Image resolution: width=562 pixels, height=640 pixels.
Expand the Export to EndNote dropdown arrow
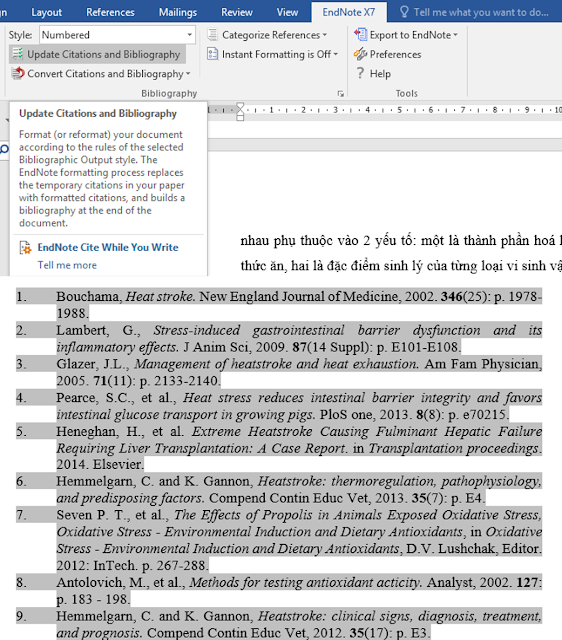[x=455, y=35]
